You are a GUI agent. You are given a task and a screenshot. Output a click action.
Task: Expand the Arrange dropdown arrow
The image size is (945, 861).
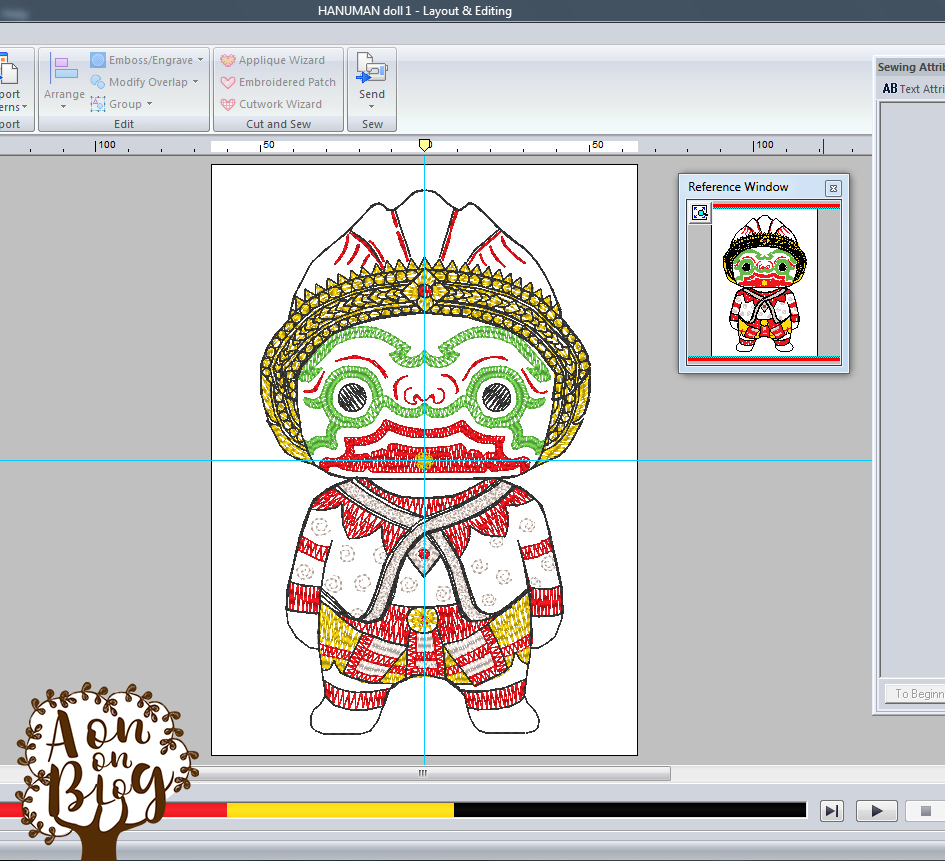(64, 107)
